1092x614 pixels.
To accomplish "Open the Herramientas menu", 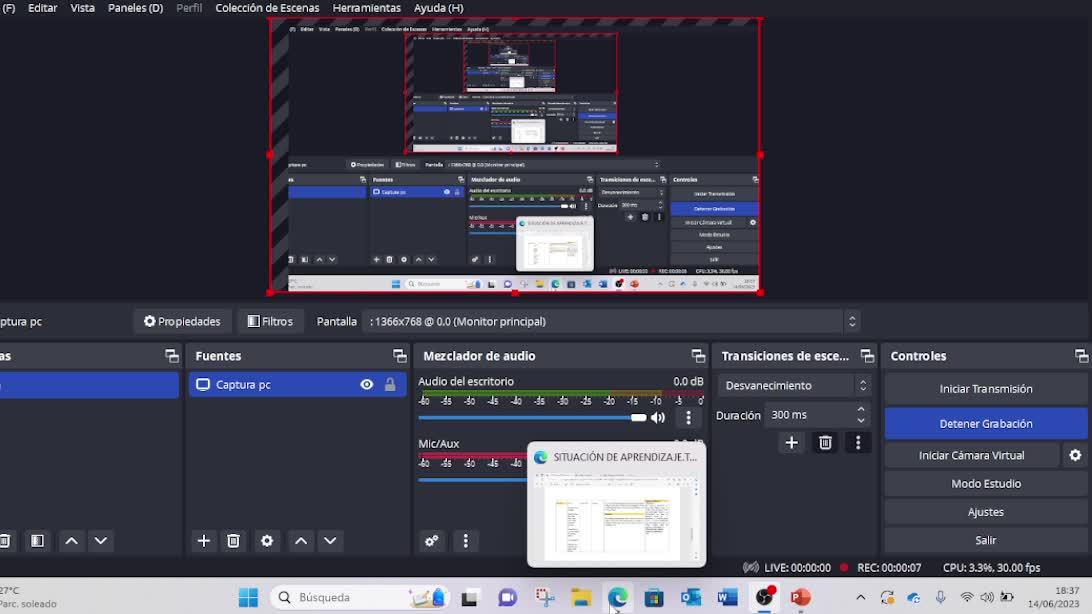I will click(x=366, y=8).
